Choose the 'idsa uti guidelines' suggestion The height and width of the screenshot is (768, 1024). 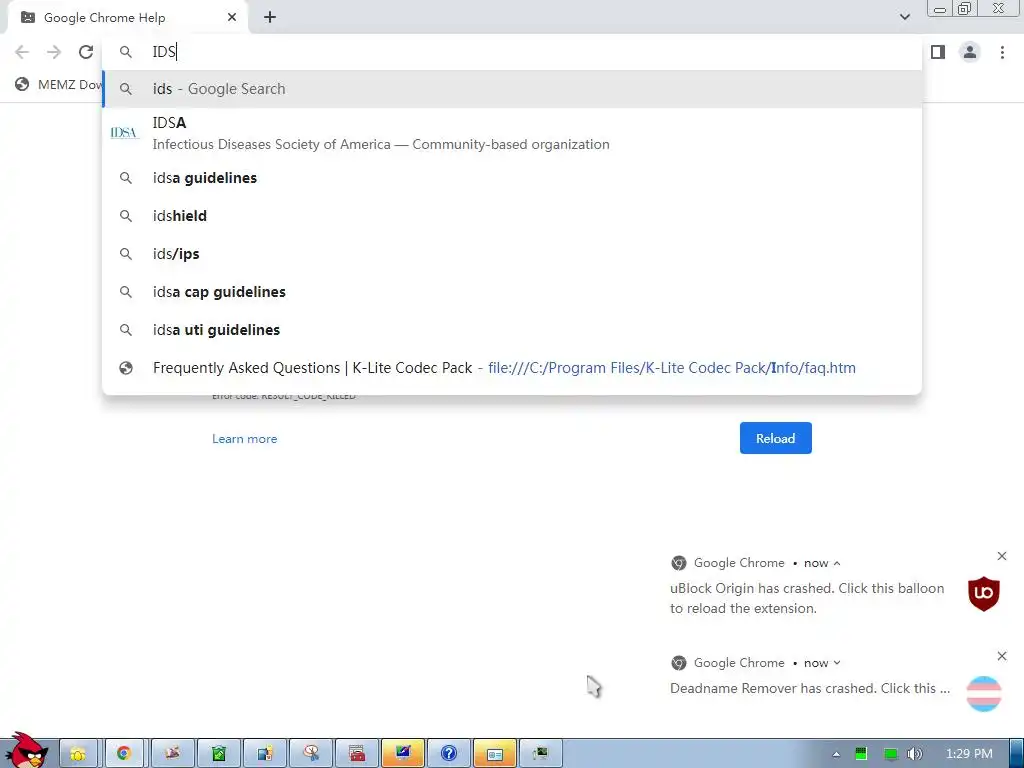point(512,329)
